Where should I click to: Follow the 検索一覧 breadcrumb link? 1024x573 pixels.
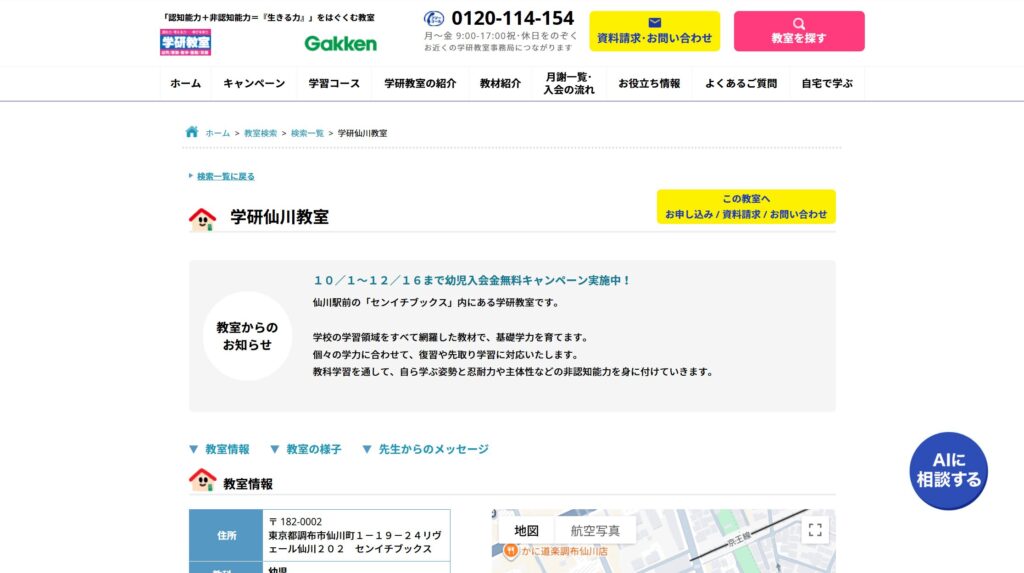click(307, 133)
